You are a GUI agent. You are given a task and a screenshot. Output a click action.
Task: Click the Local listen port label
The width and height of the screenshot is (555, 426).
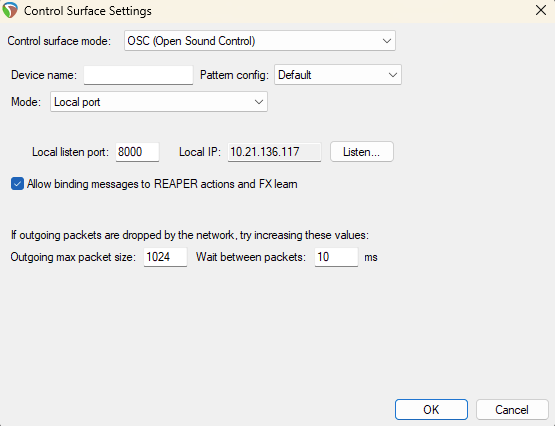(70, 152)
